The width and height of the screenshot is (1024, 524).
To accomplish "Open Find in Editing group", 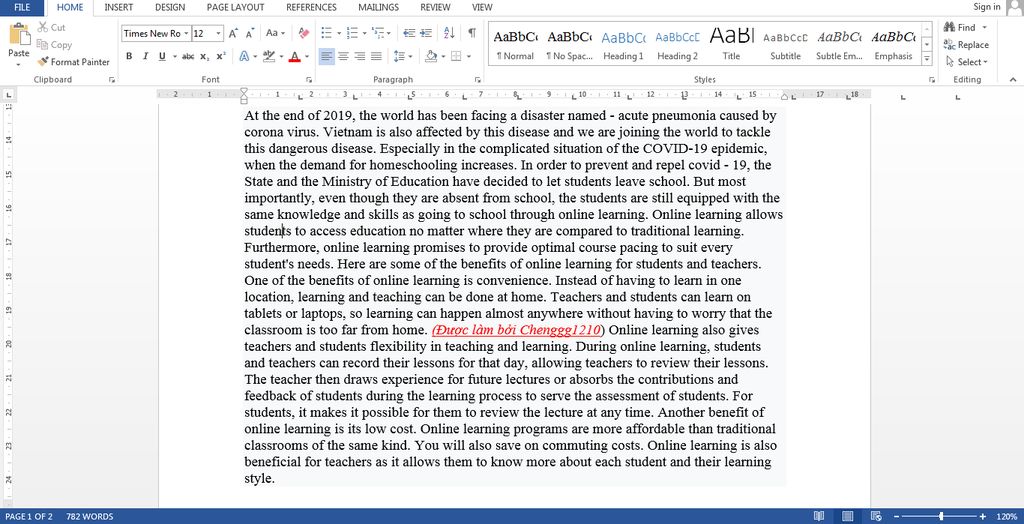I will pos(960,27).
